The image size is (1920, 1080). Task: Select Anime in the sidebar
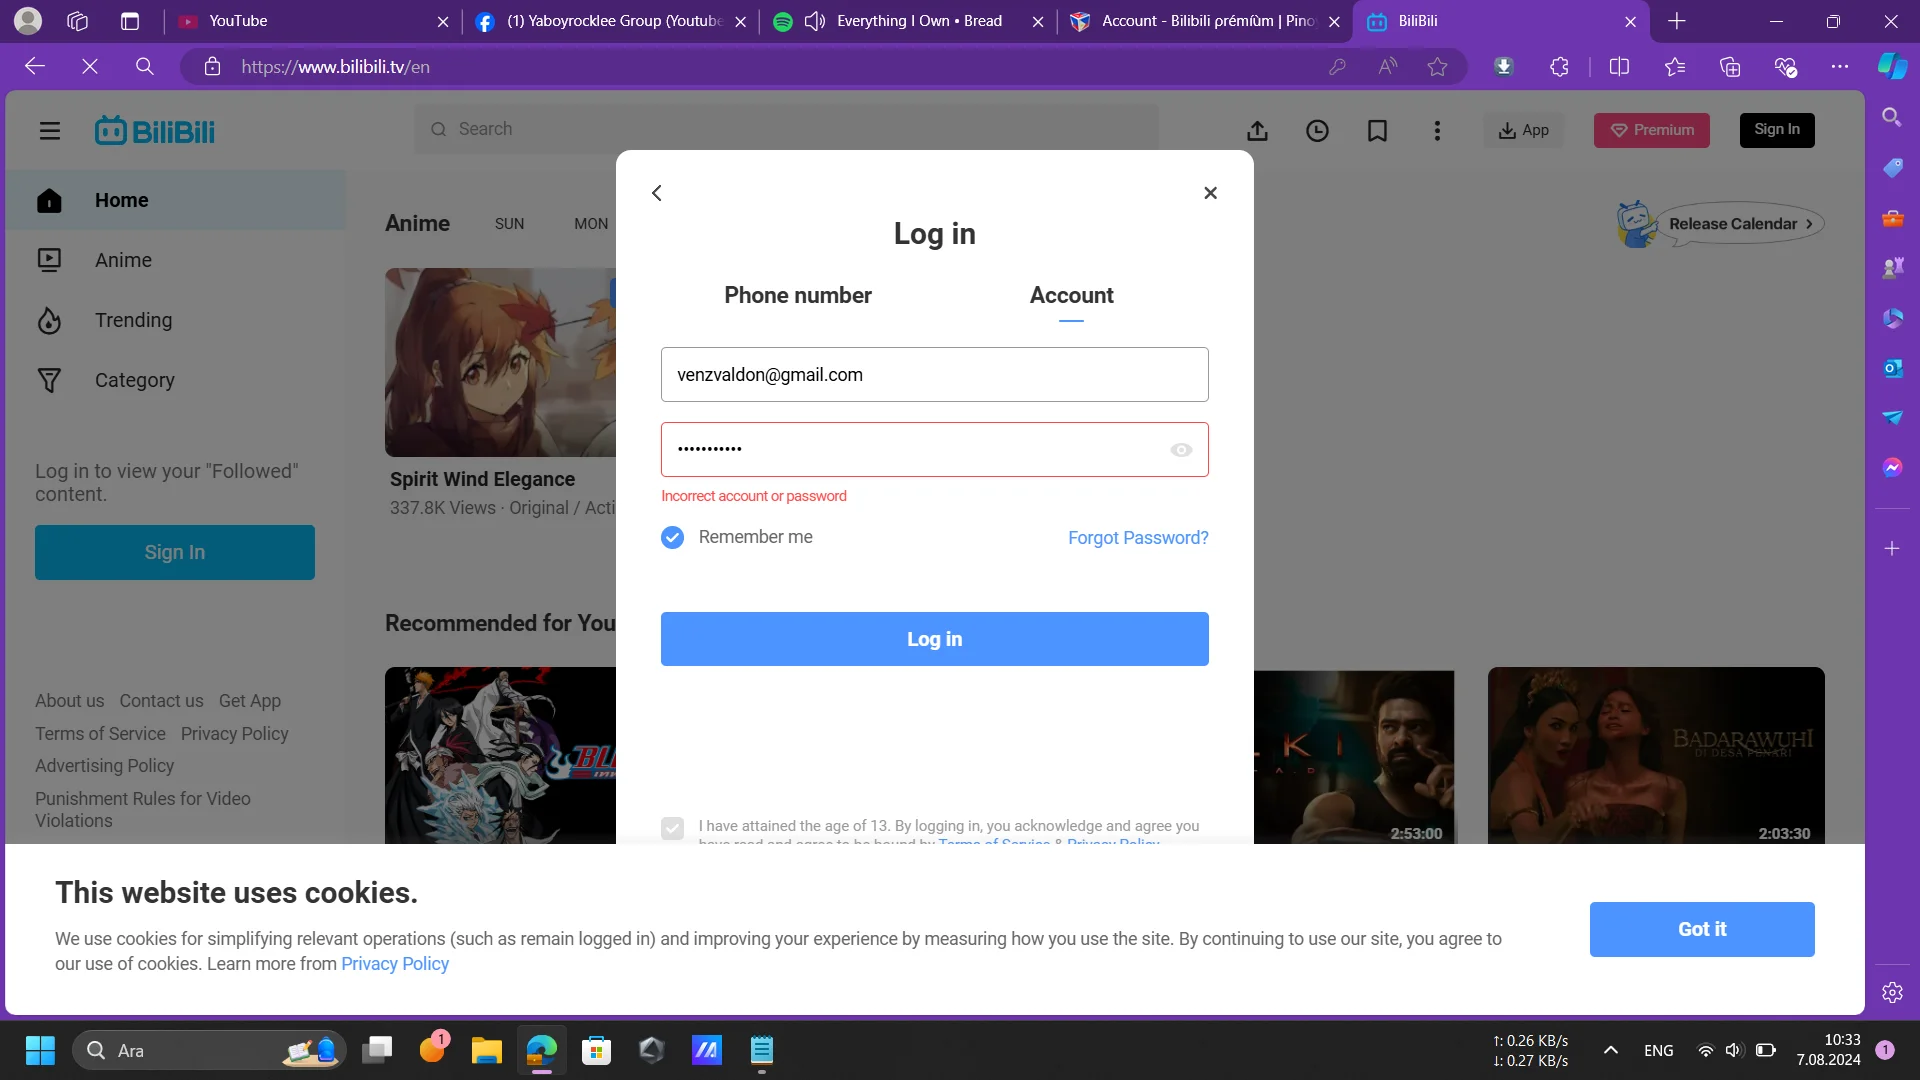coord(176,260)
